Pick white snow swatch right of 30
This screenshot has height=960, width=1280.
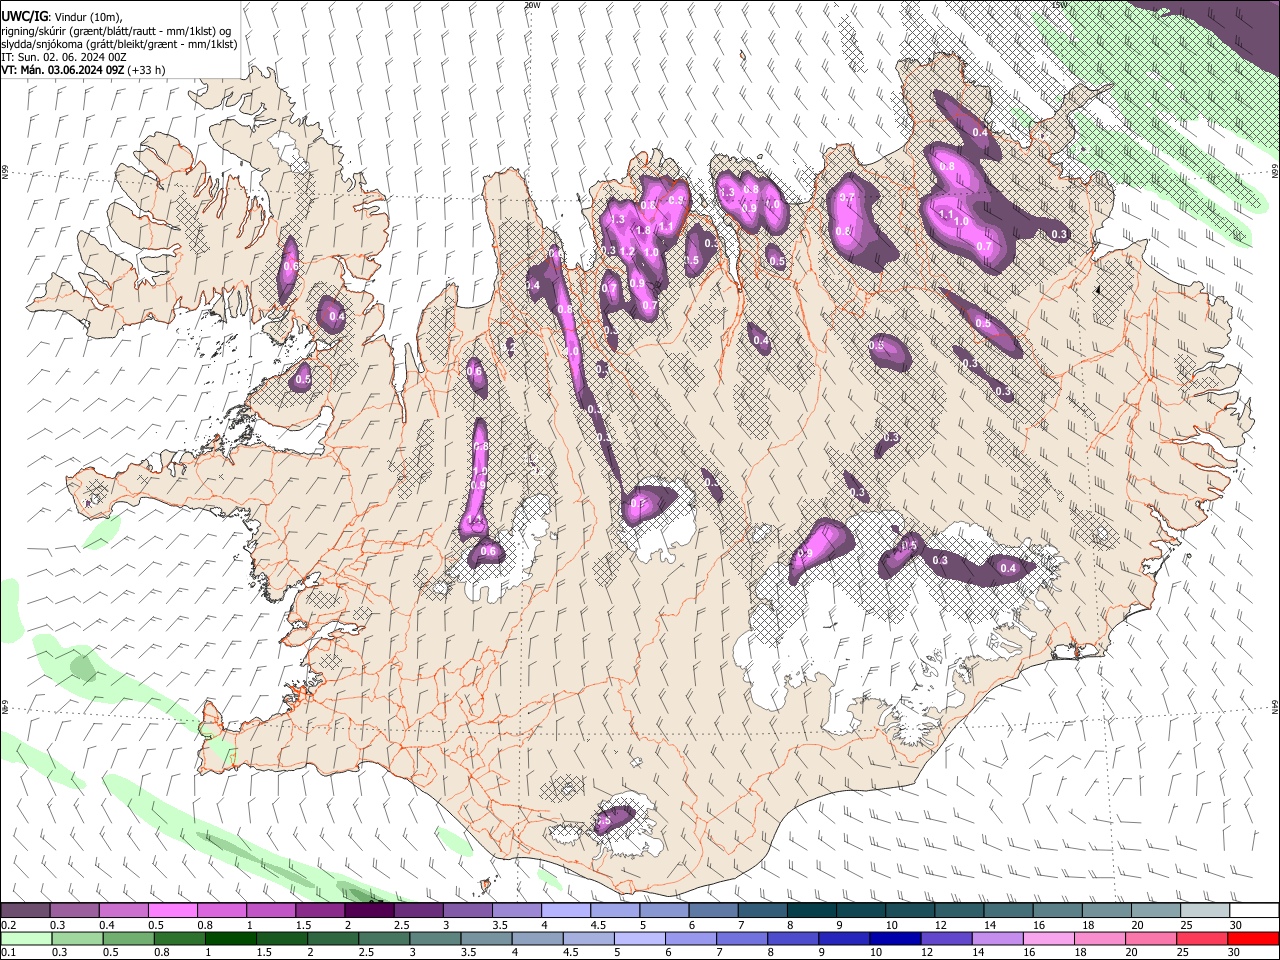coord(1253,911)
